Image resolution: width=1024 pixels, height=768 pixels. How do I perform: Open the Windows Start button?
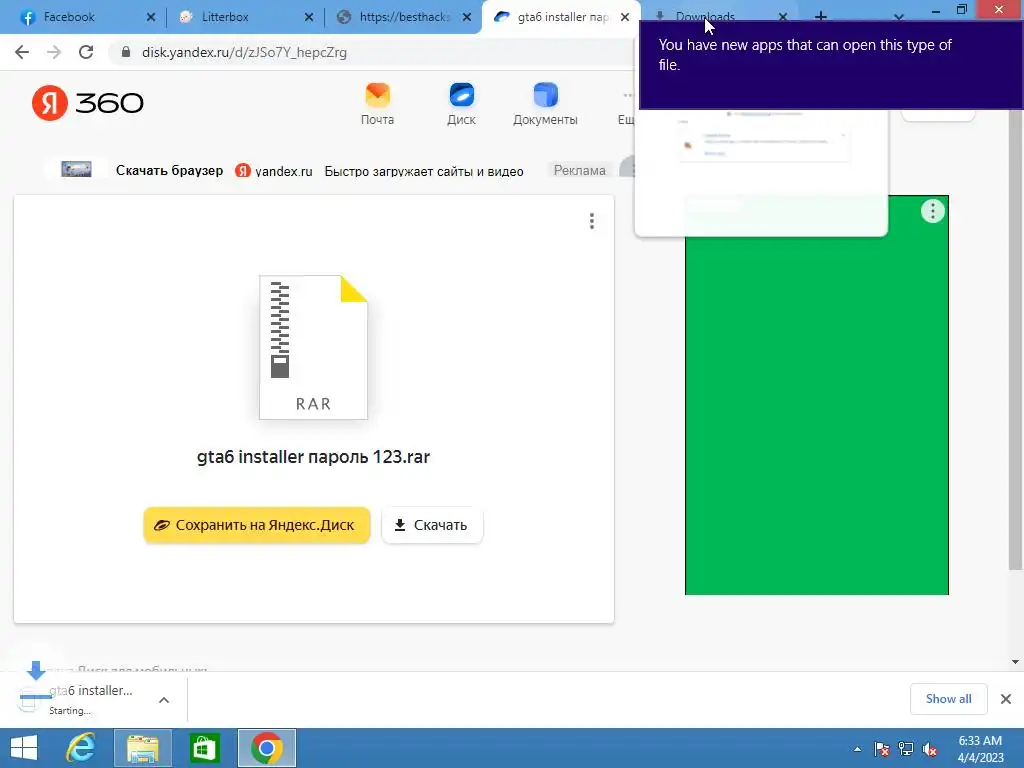24,748
